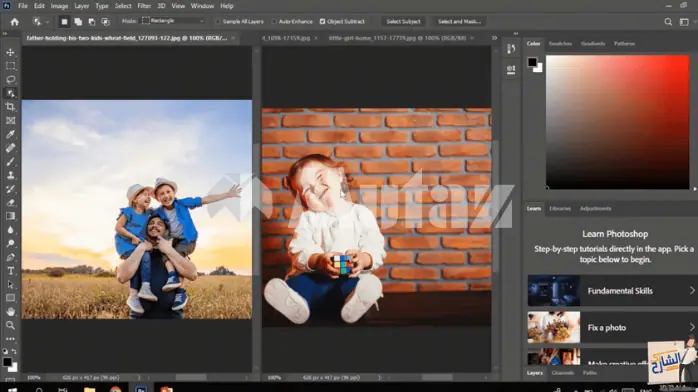Open the Filter menu
698x392 pixels.
click(x=144, y=6)
